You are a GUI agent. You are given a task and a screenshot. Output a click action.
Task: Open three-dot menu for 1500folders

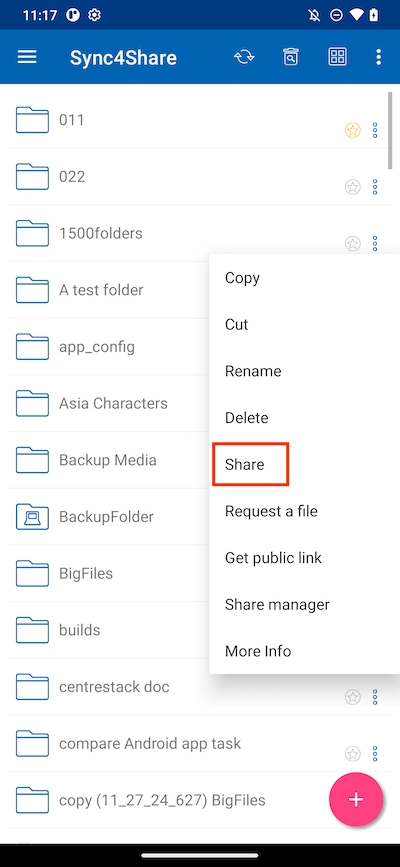(x=375, y=243)
